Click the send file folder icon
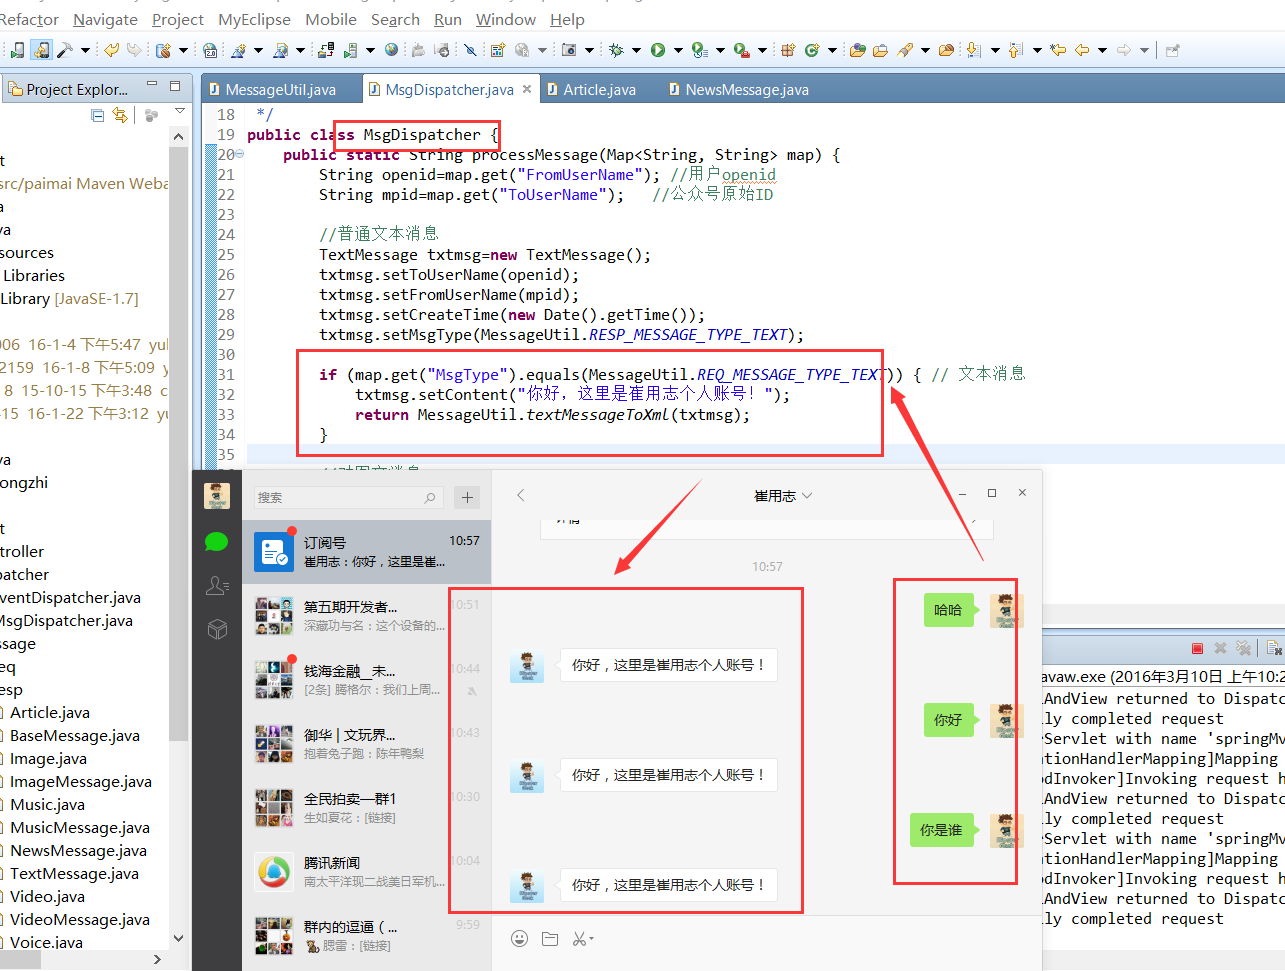 click(x=550, y=938)
